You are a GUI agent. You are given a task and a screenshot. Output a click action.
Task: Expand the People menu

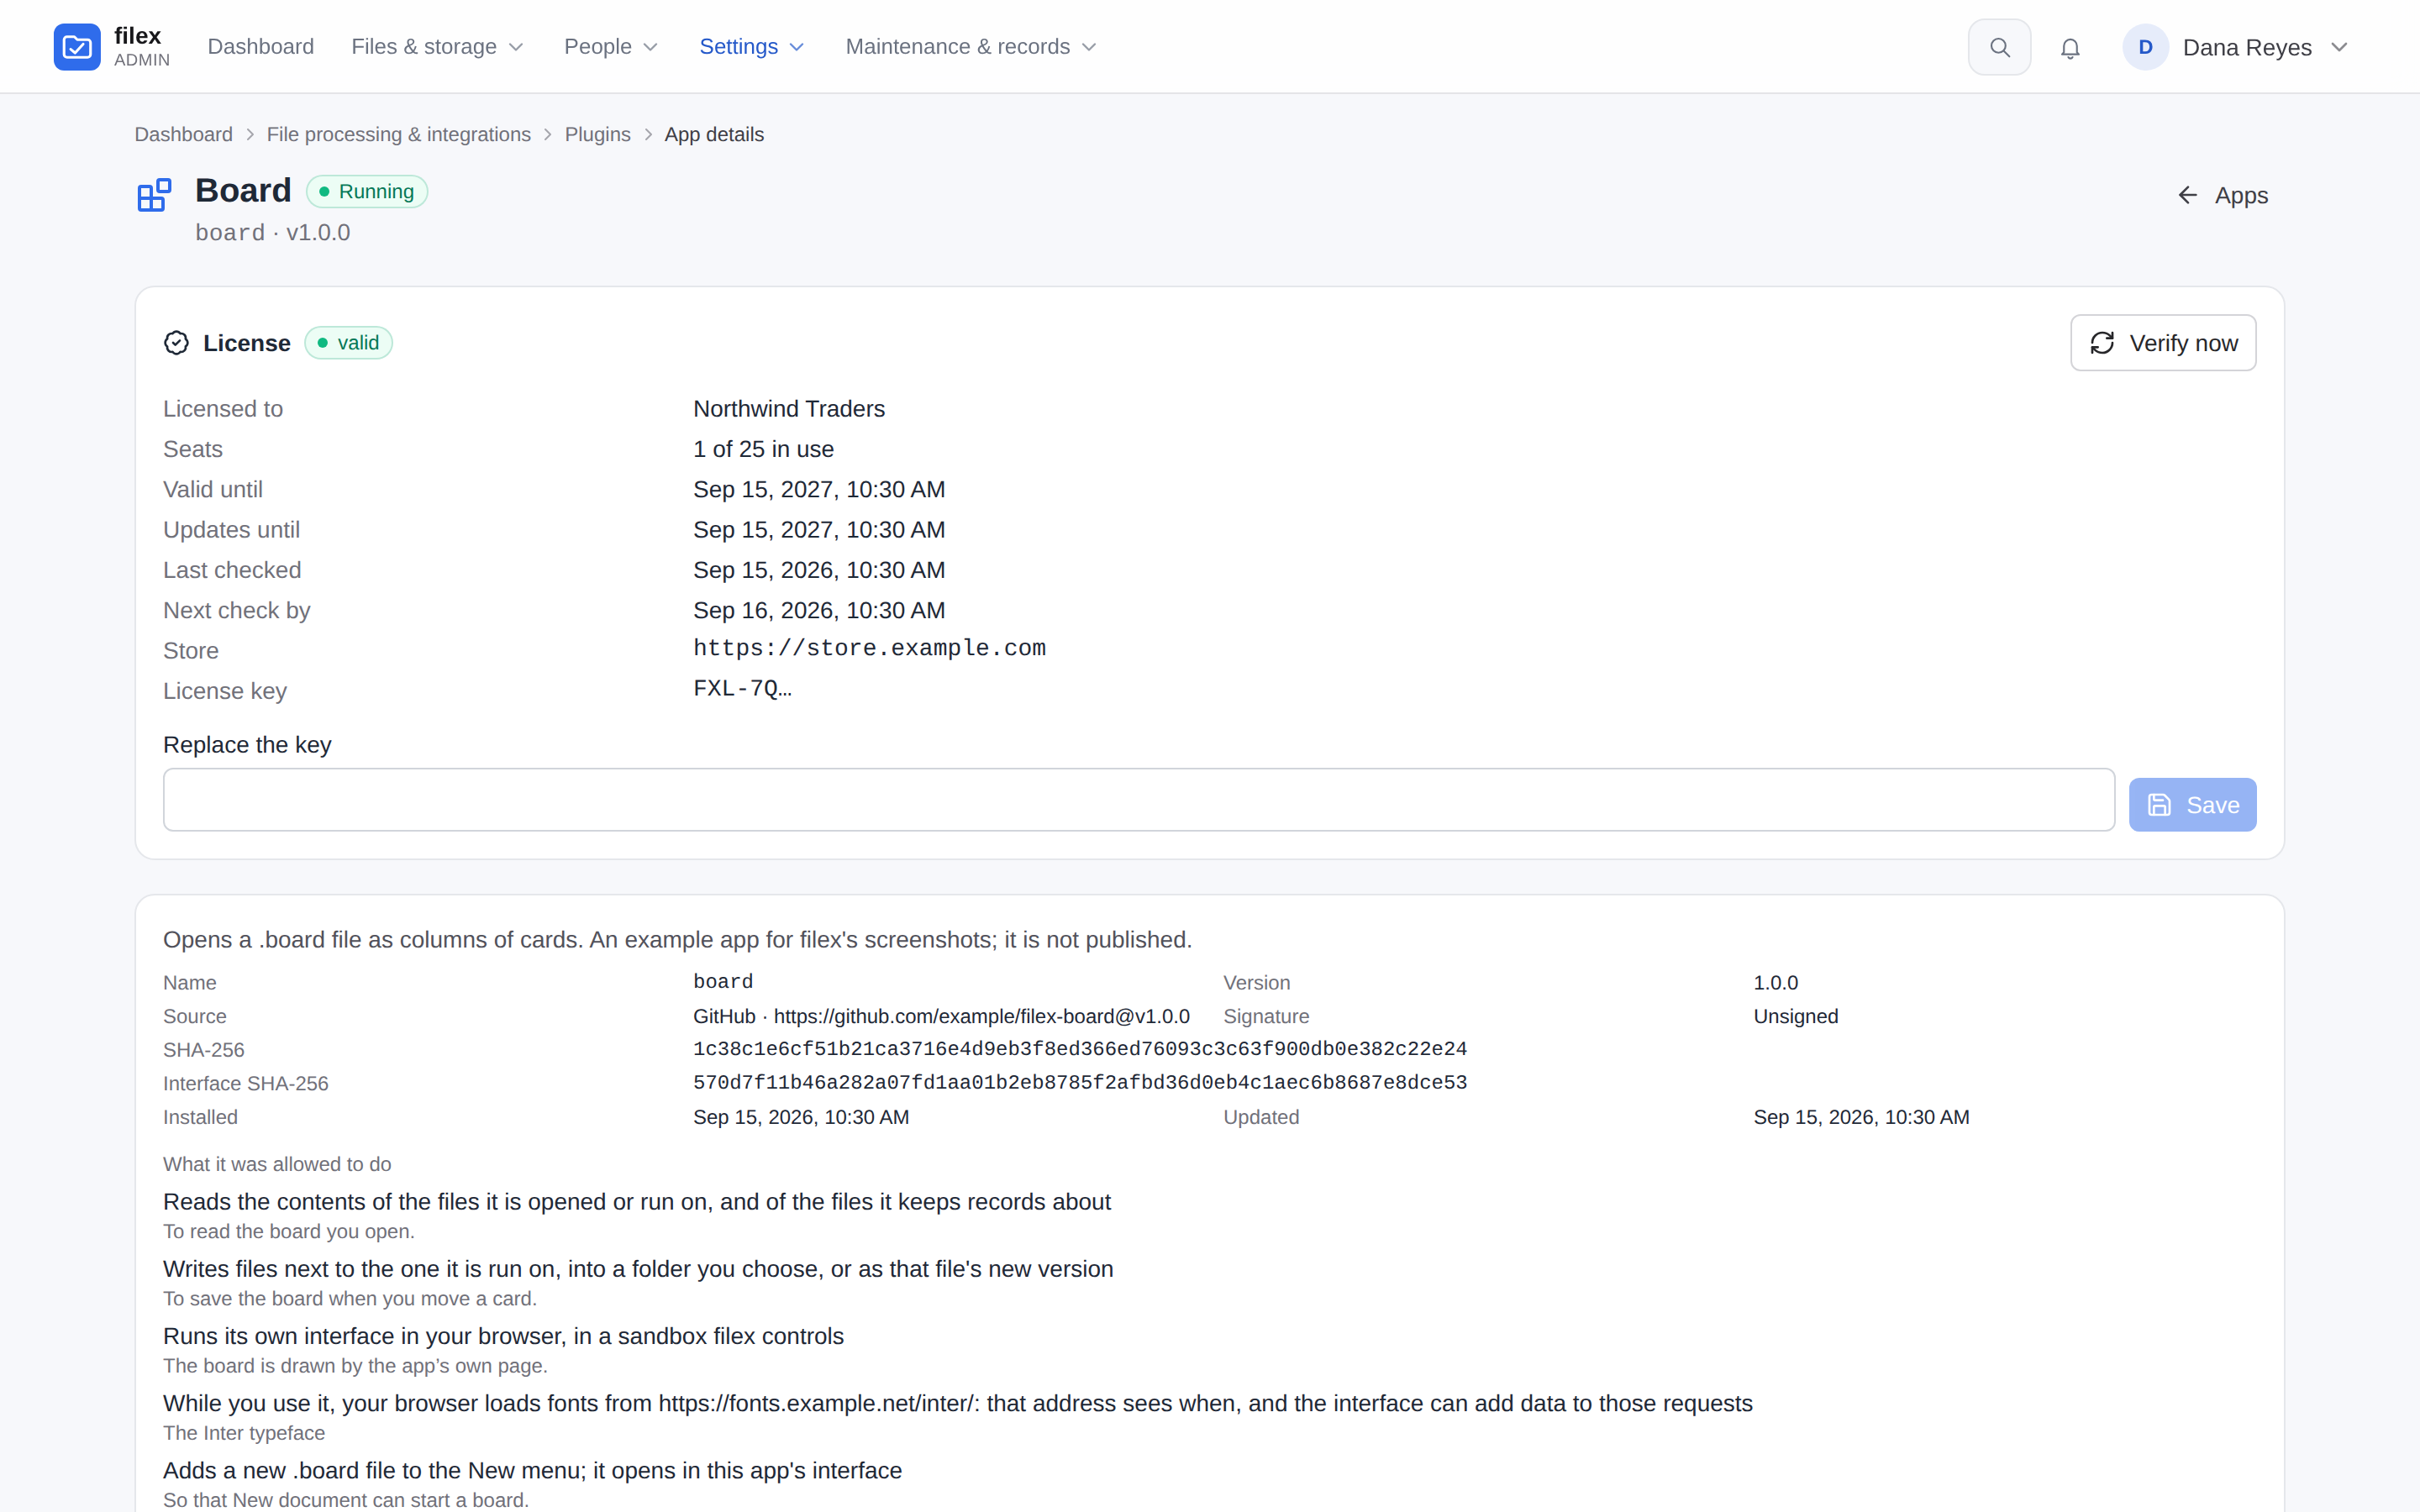(x=611, y=47)
